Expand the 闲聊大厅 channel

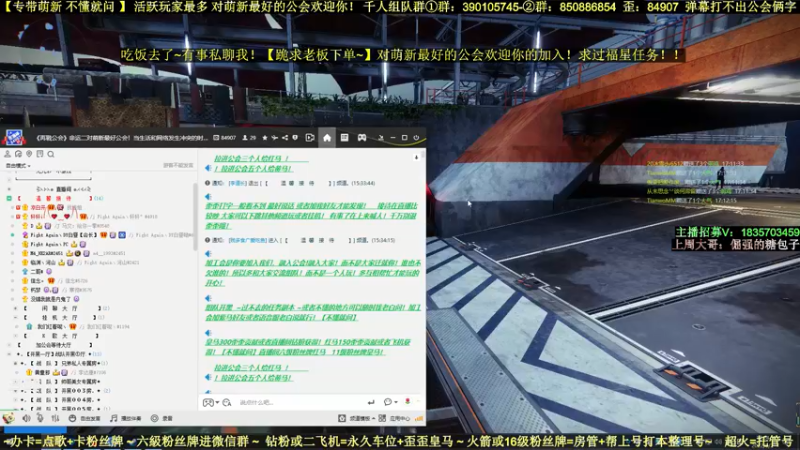click(15, 308)
